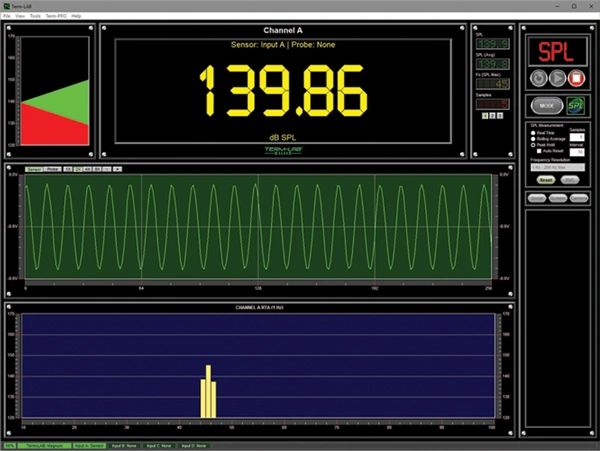Click the MODE button
This screenshot has width=600, height=451.
(x=545, y=104)
